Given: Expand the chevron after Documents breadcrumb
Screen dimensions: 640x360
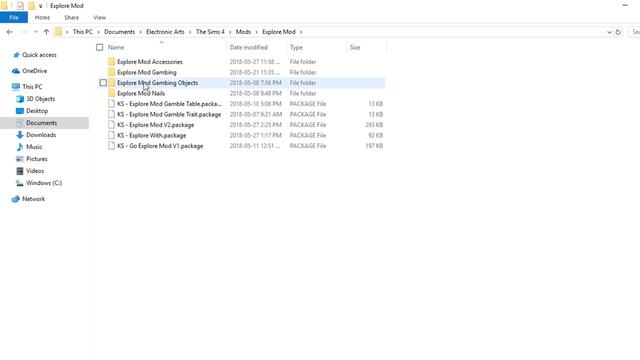Looking at the screenshot, I should pos(140,32).
